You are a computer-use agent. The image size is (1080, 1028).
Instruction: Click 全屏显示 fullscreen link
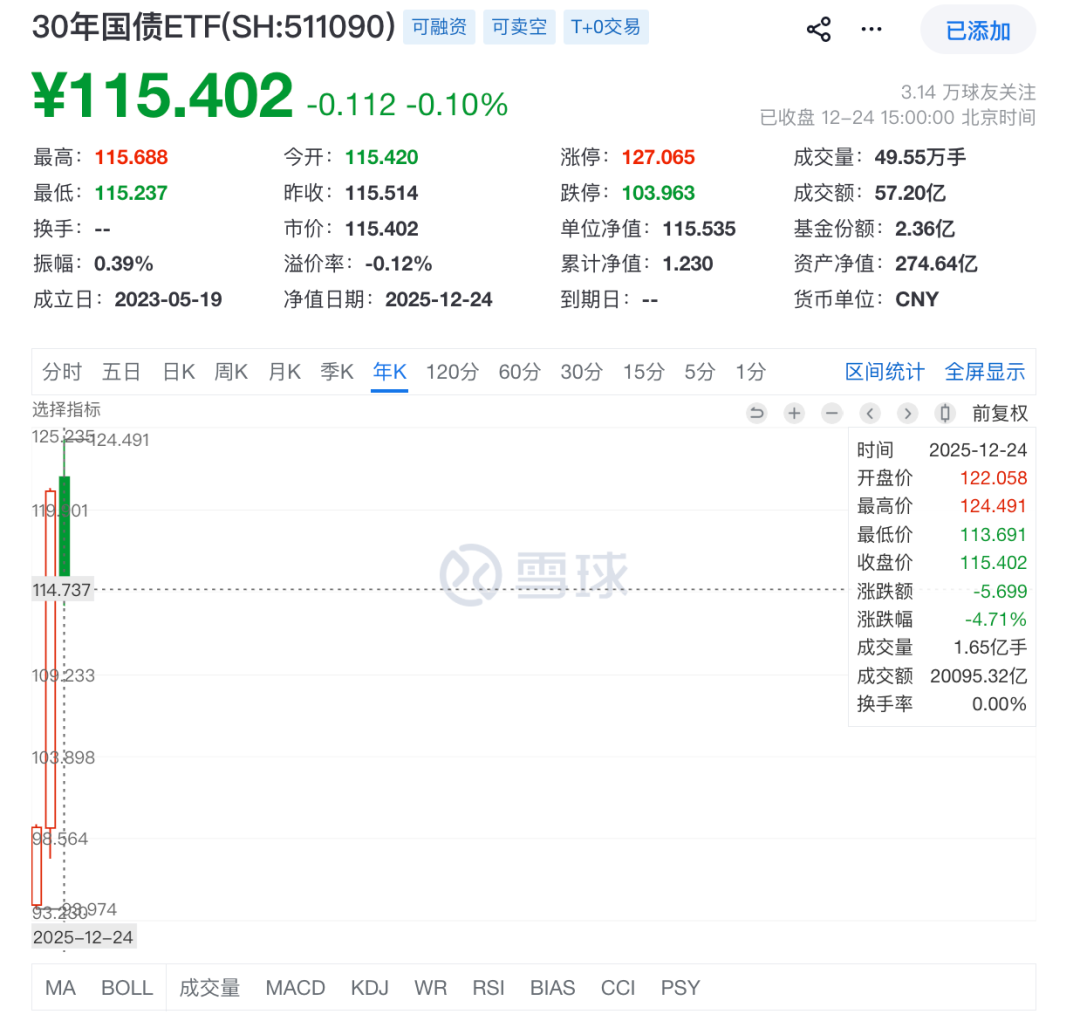[984, 372]
